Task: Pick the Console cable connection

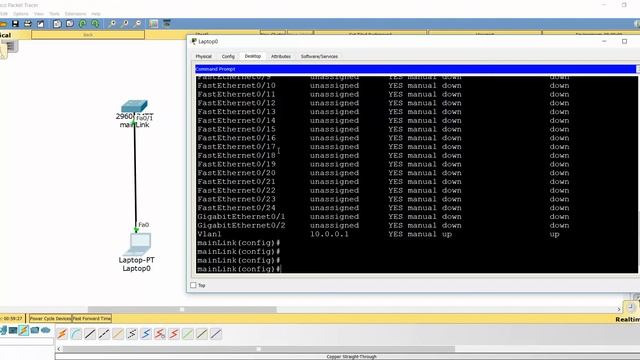Action: [x=76, y=334]
